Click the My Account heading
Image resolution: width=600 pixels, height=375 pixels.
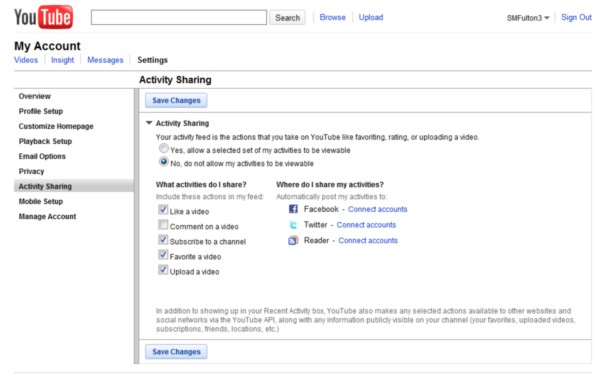pyautogui.click(x=47, y=46)
